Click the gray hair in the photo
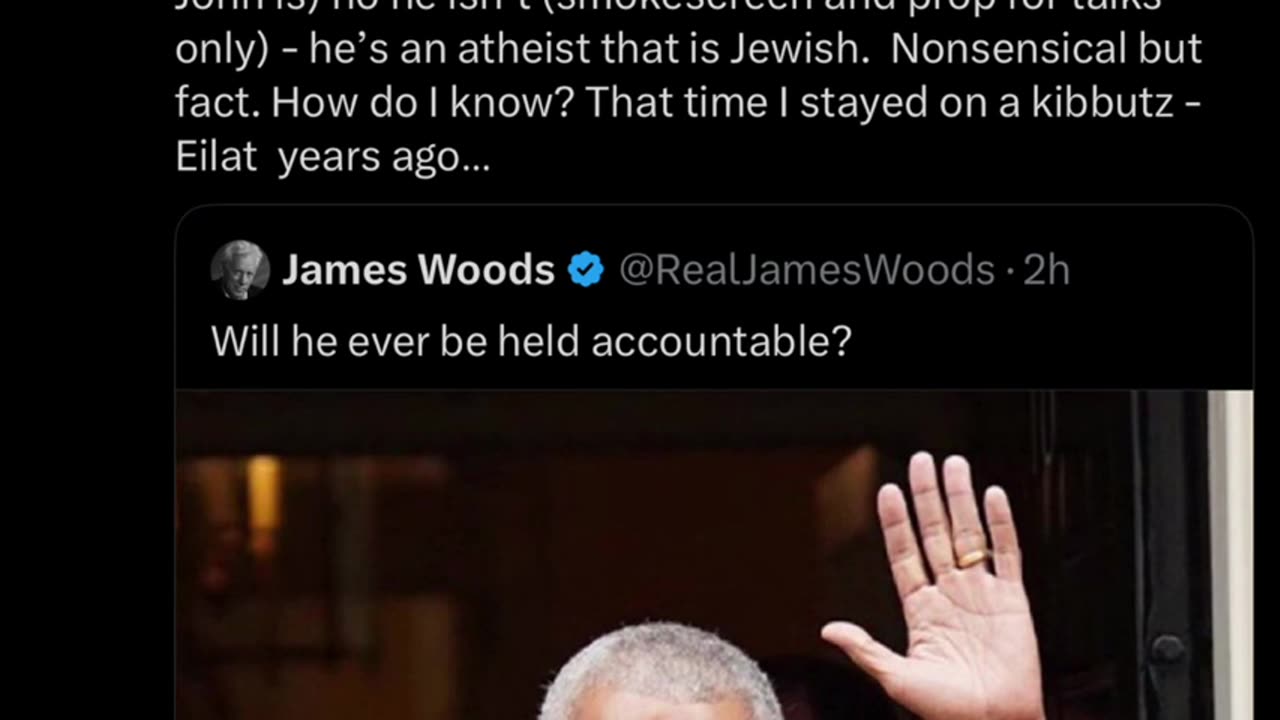1280x720 pixels. [660, 670]
